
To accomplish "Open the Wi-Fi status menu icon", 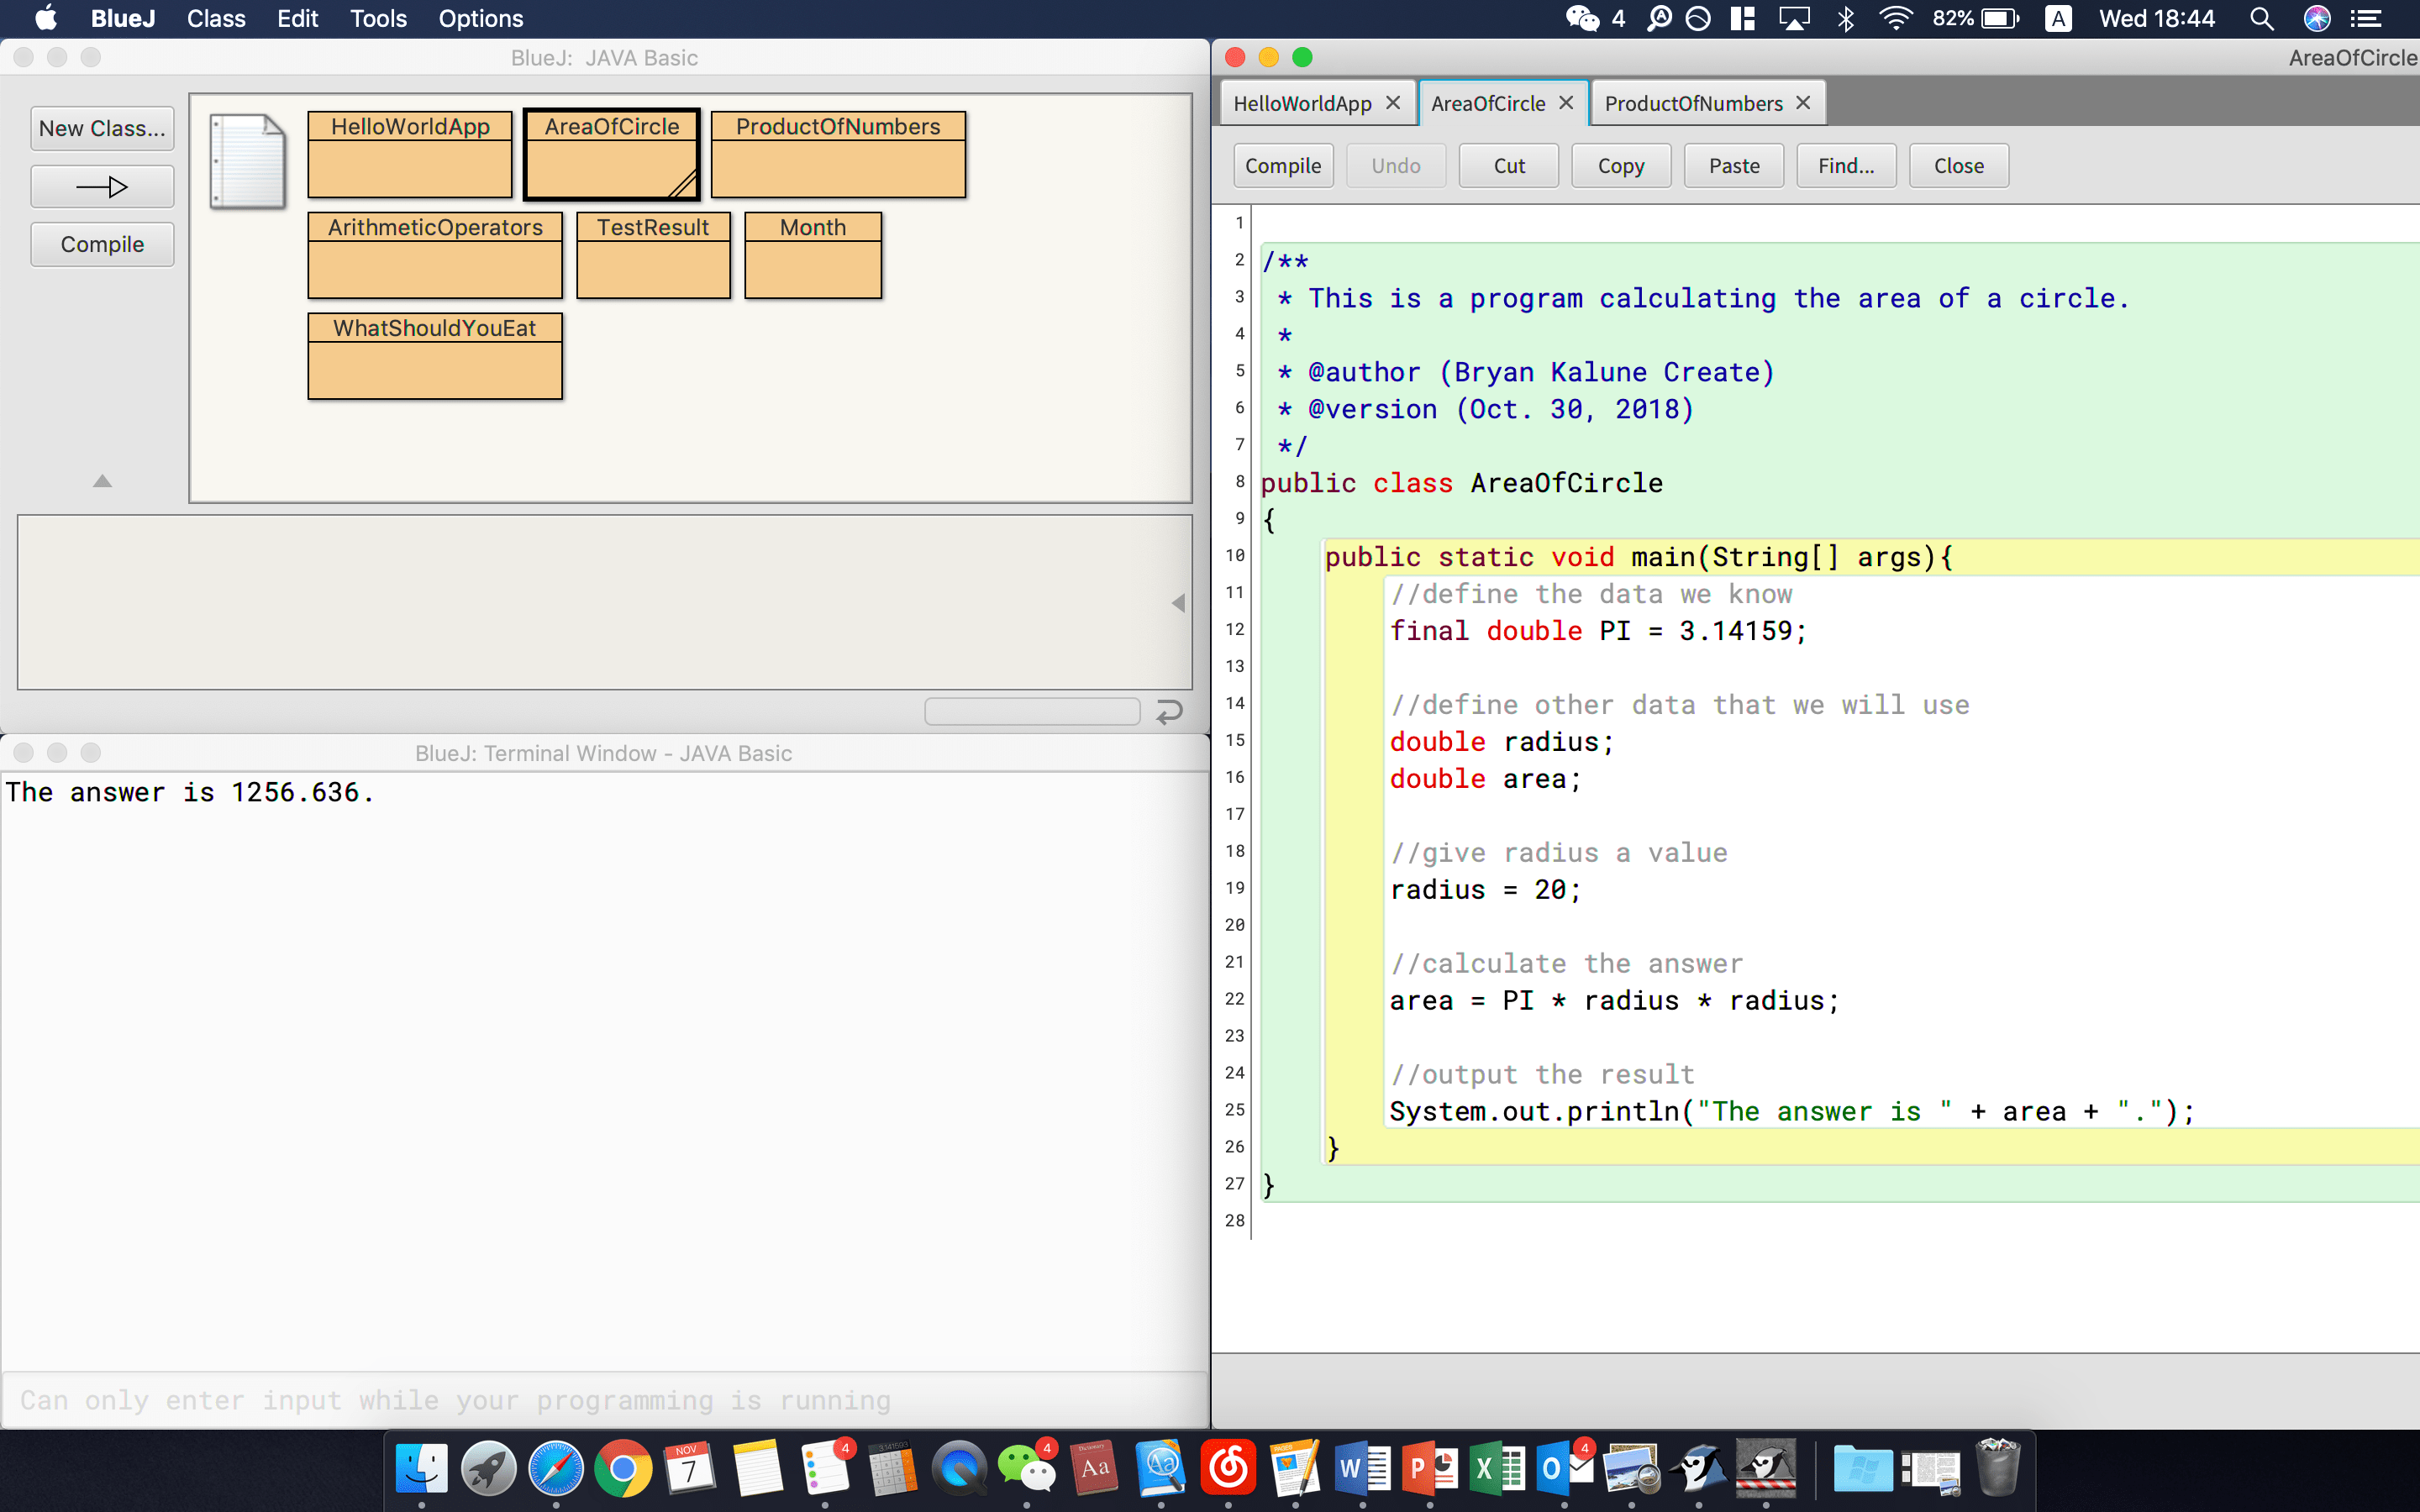I will [1895, 18].
